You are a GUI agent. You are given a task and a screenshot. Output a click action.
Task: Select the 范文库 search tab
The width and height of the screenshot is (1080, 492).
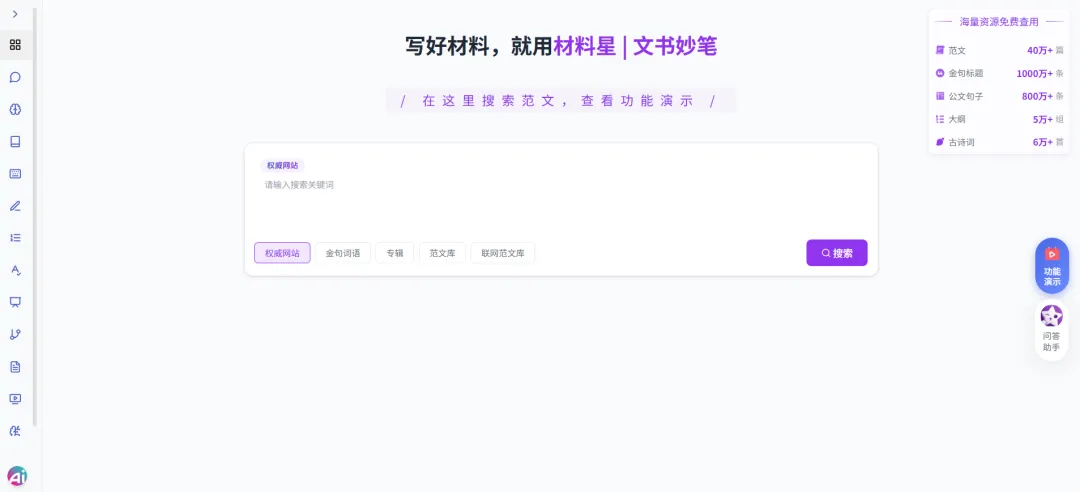442,253
